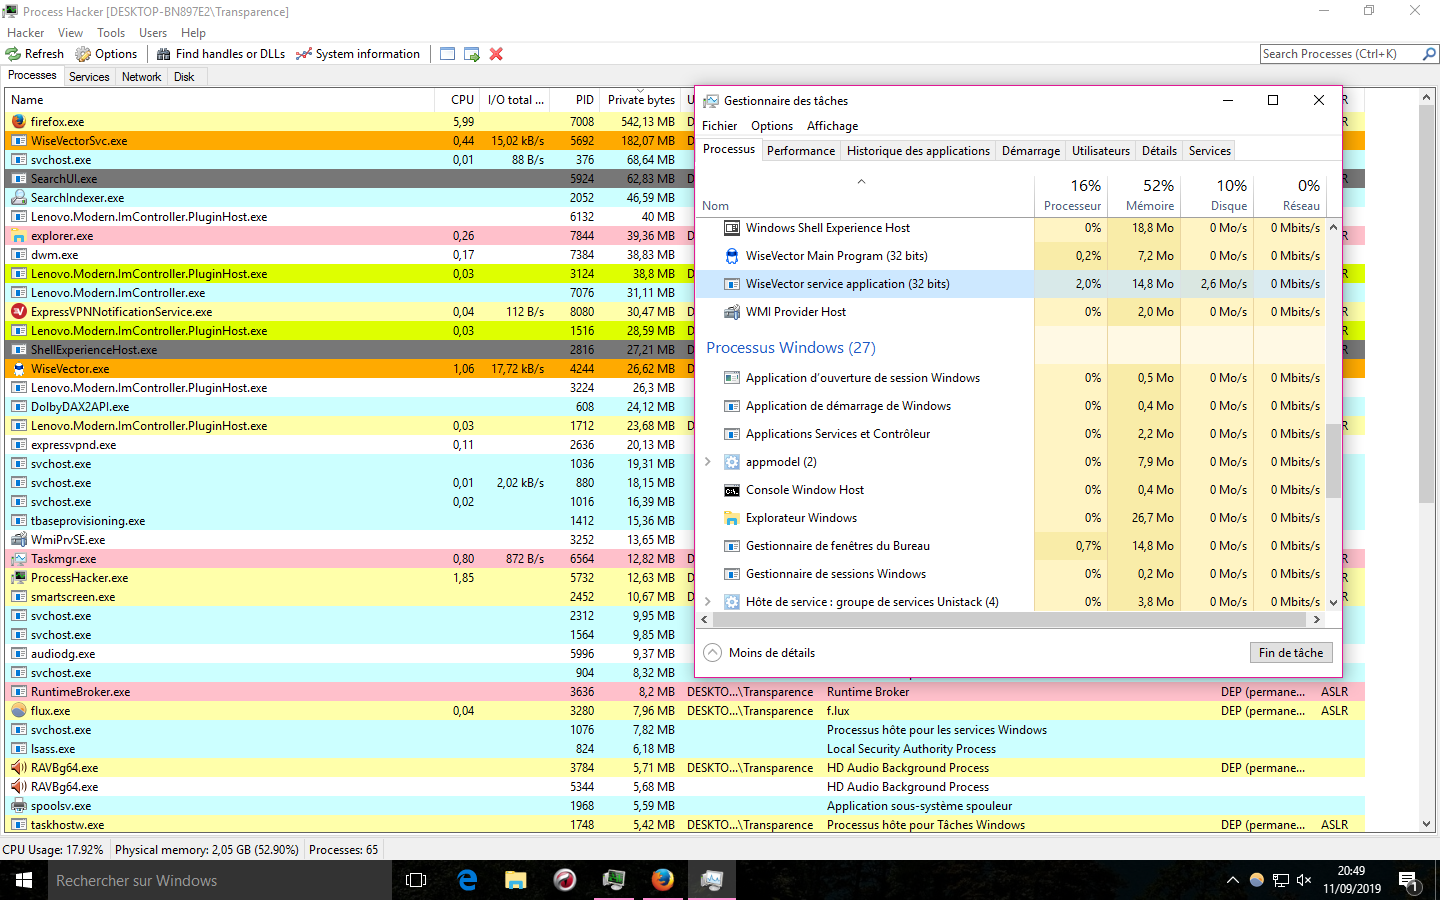Open Find handles or DLLs binoculars icon
This screenshot has width=1440, height=900.
(x=164, y=54)
